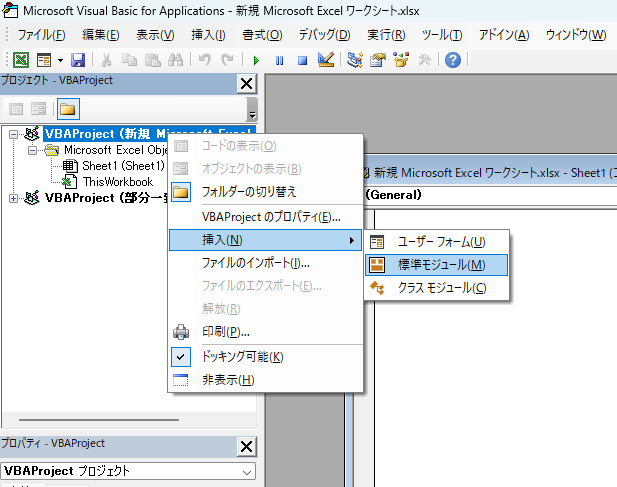This screenshot has width=617, height=487.
Task: Close the プロジェクト panel with X button
Action: 246,84
